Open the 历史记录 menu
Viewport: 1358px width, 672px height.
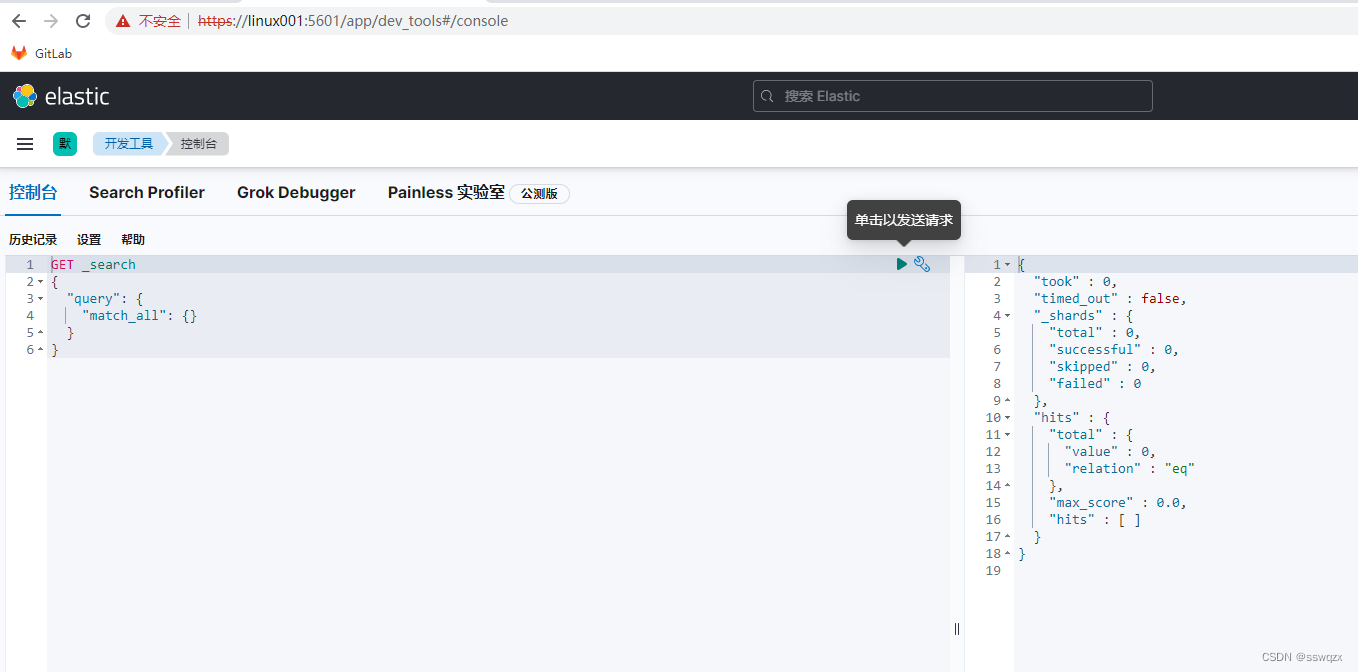[x=32, y=239]
